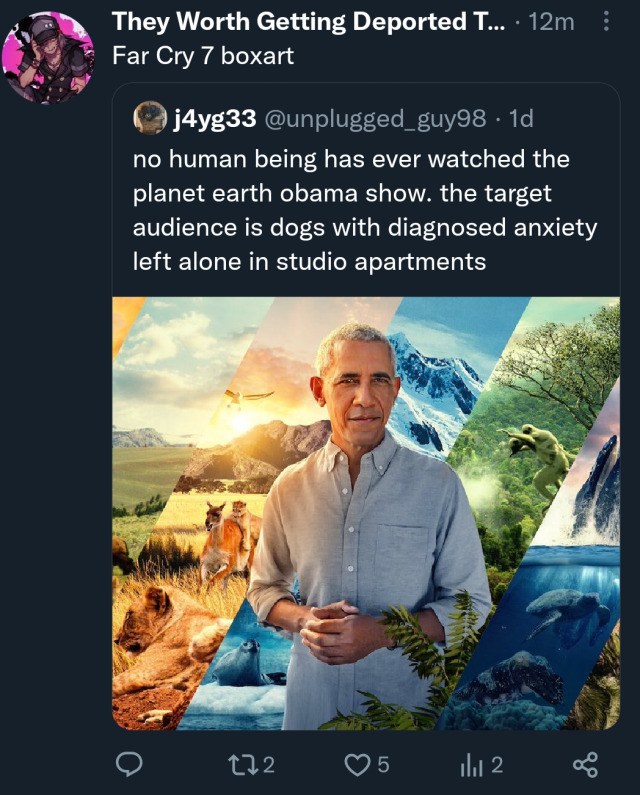
Task: Reply to the Far Cry 7 tweet
Action: tap(128, 765)
